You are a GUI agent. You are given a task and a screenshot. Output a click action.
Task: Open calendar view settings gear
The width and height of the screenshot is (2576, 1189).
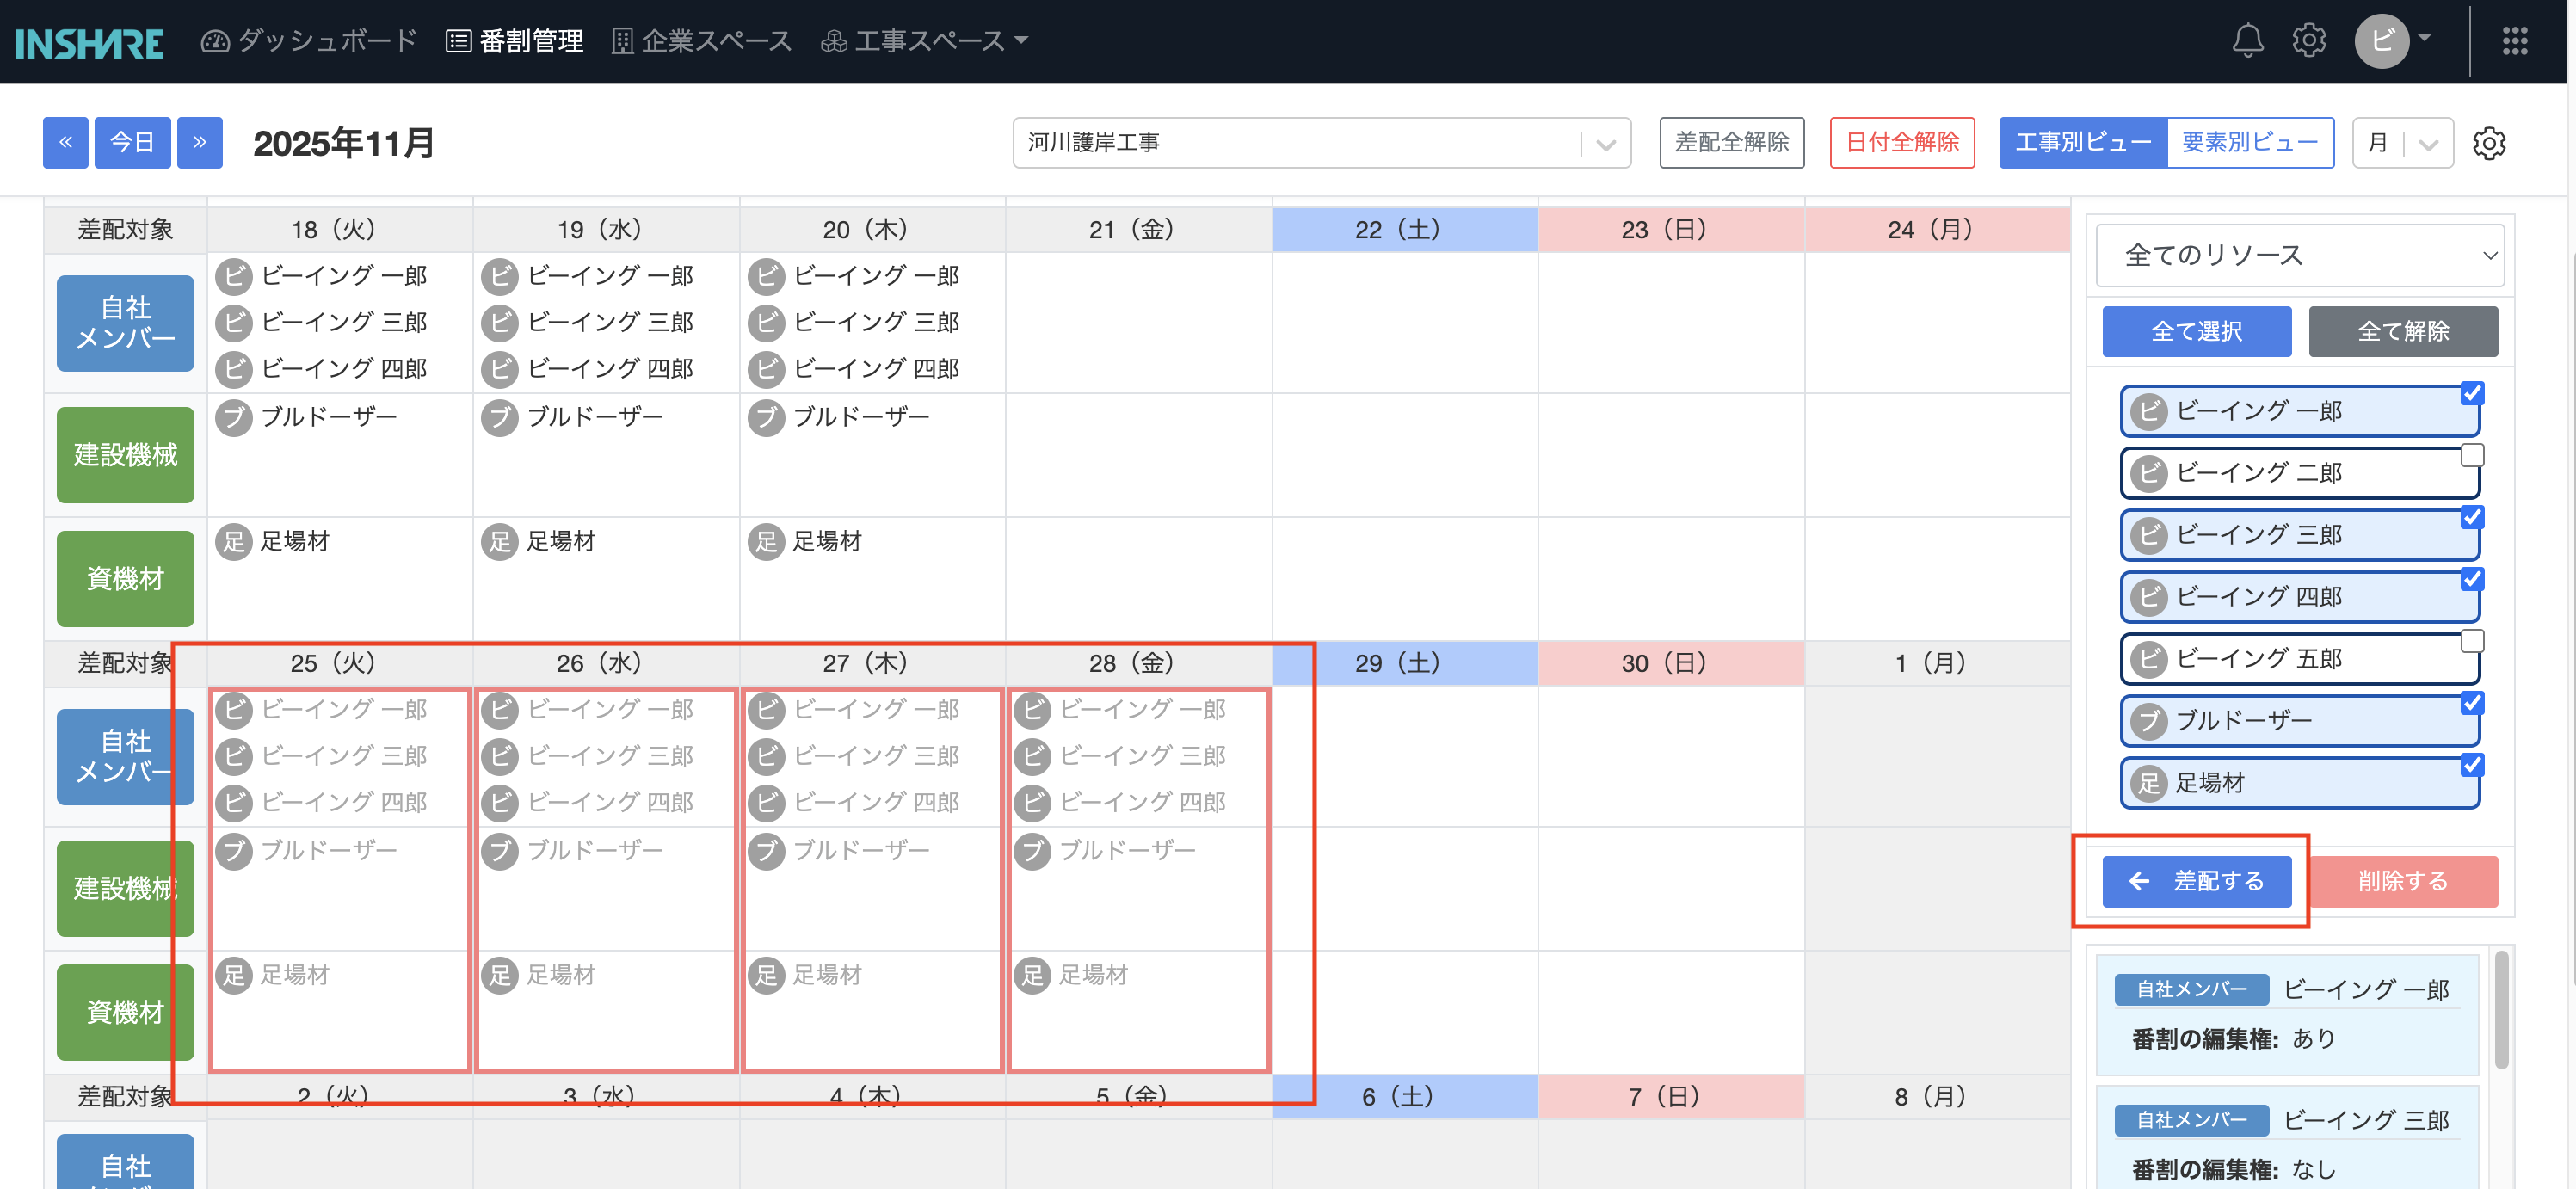click(x=2489, y=143)
